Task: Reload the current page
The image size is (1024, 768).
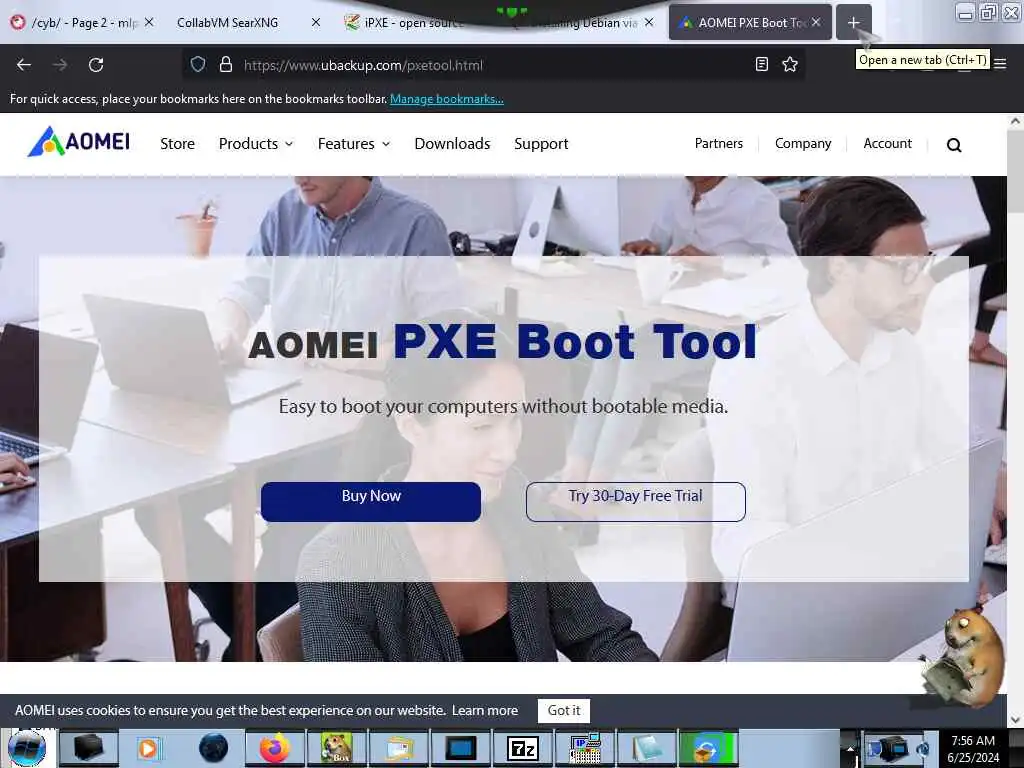Action: coord(96,65)
